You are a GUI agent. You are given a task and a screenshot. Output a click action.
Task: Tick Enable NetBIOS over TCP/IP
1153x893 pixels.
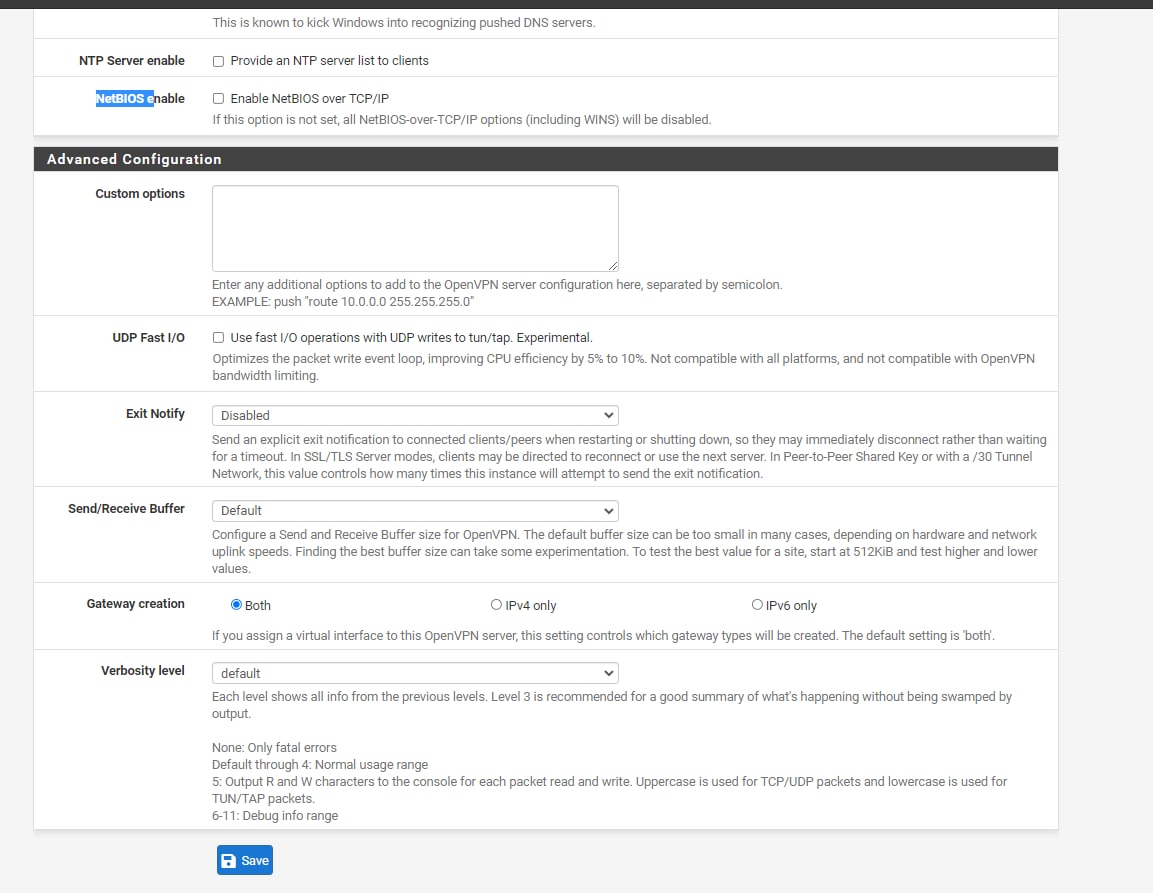218,99
